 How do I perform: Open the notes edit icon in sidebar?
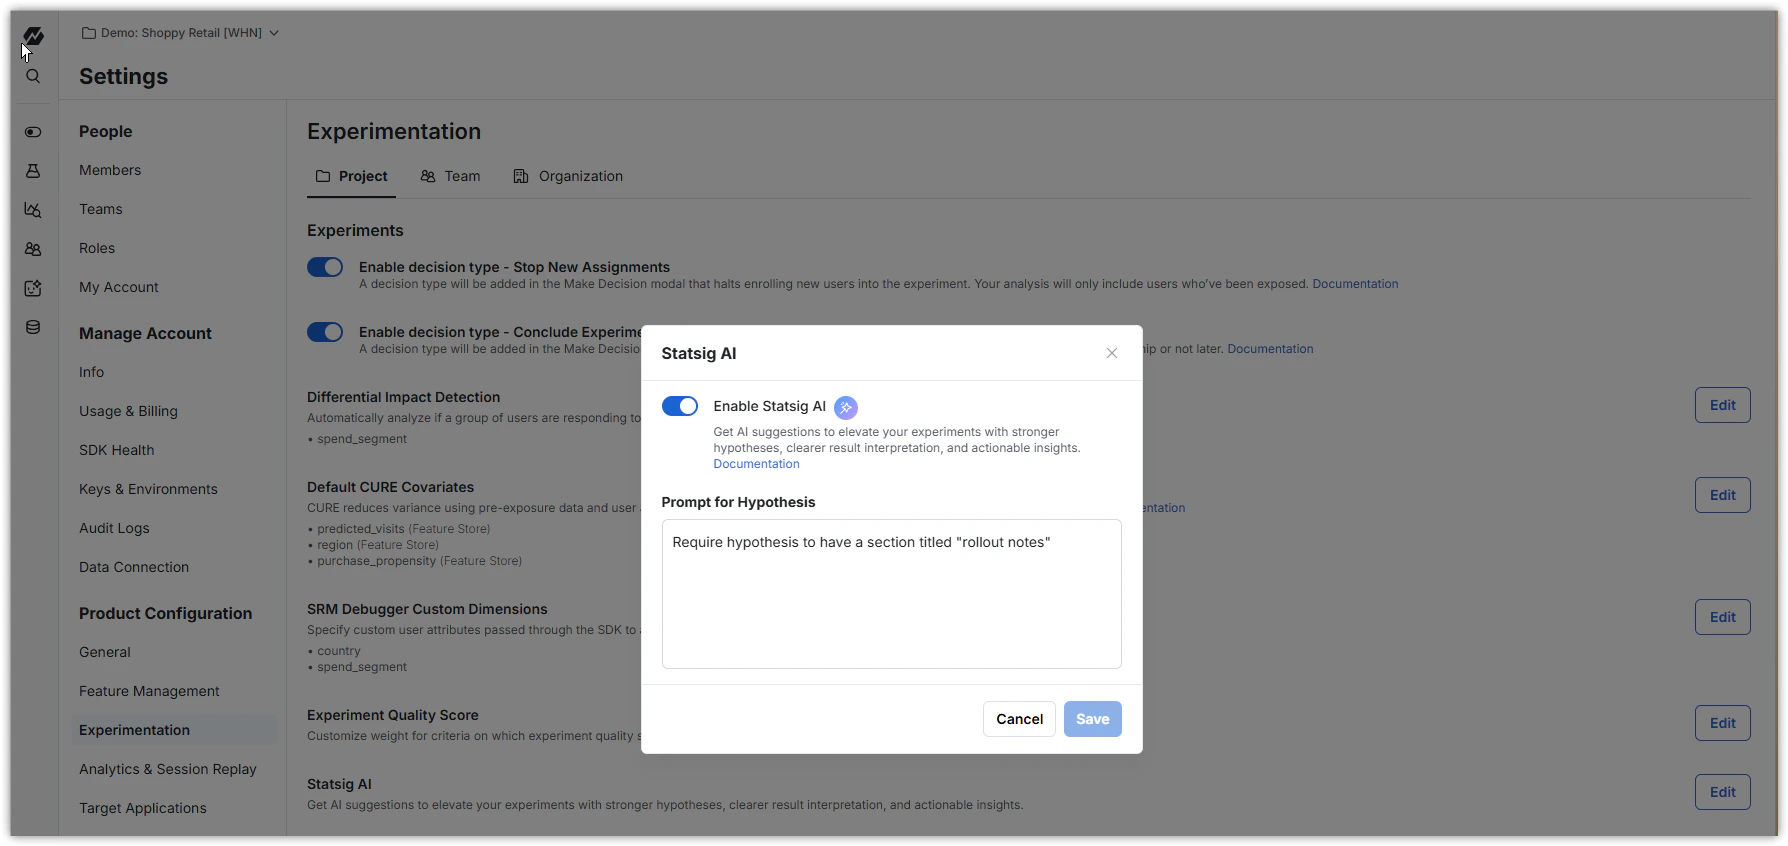click(x=33, y=288)
